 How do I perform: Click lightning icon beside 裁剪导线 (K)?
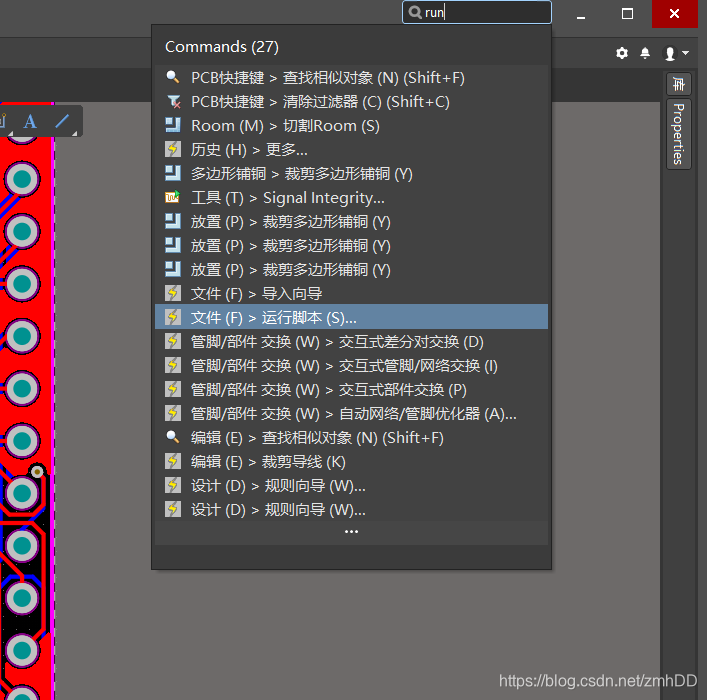173,461
